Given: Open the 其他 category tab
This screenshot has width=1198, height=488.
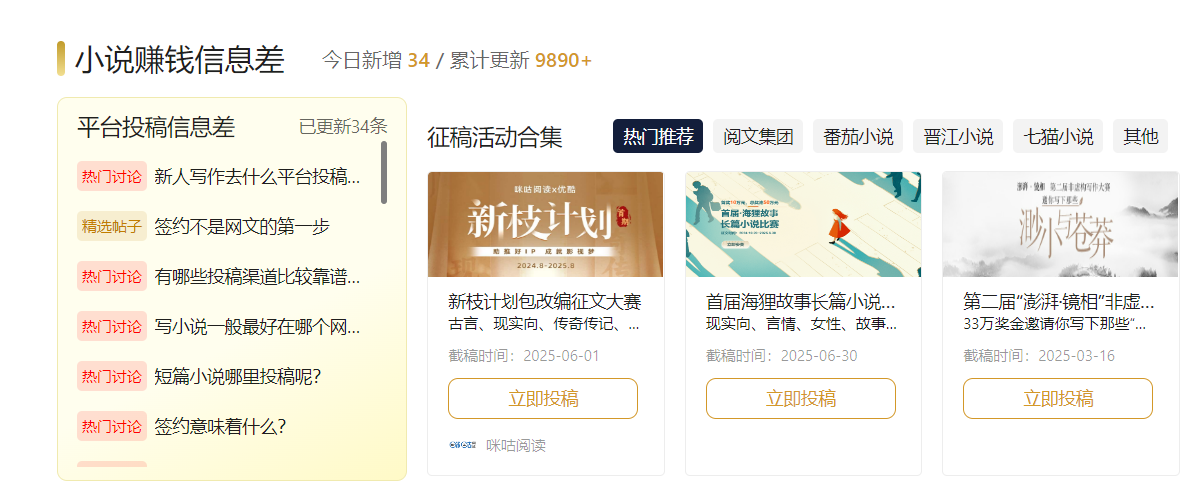Looking at the screenshot, I should pos(1141,137).
